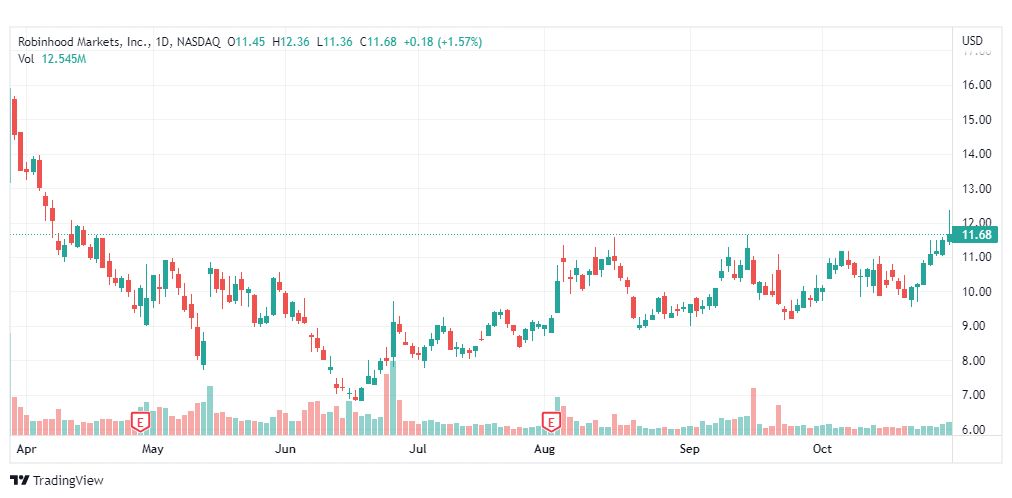Image resolution: width=1012 pixels, height=498 pixels.
Task: Click the earnings marker near August
Action: 551,422
